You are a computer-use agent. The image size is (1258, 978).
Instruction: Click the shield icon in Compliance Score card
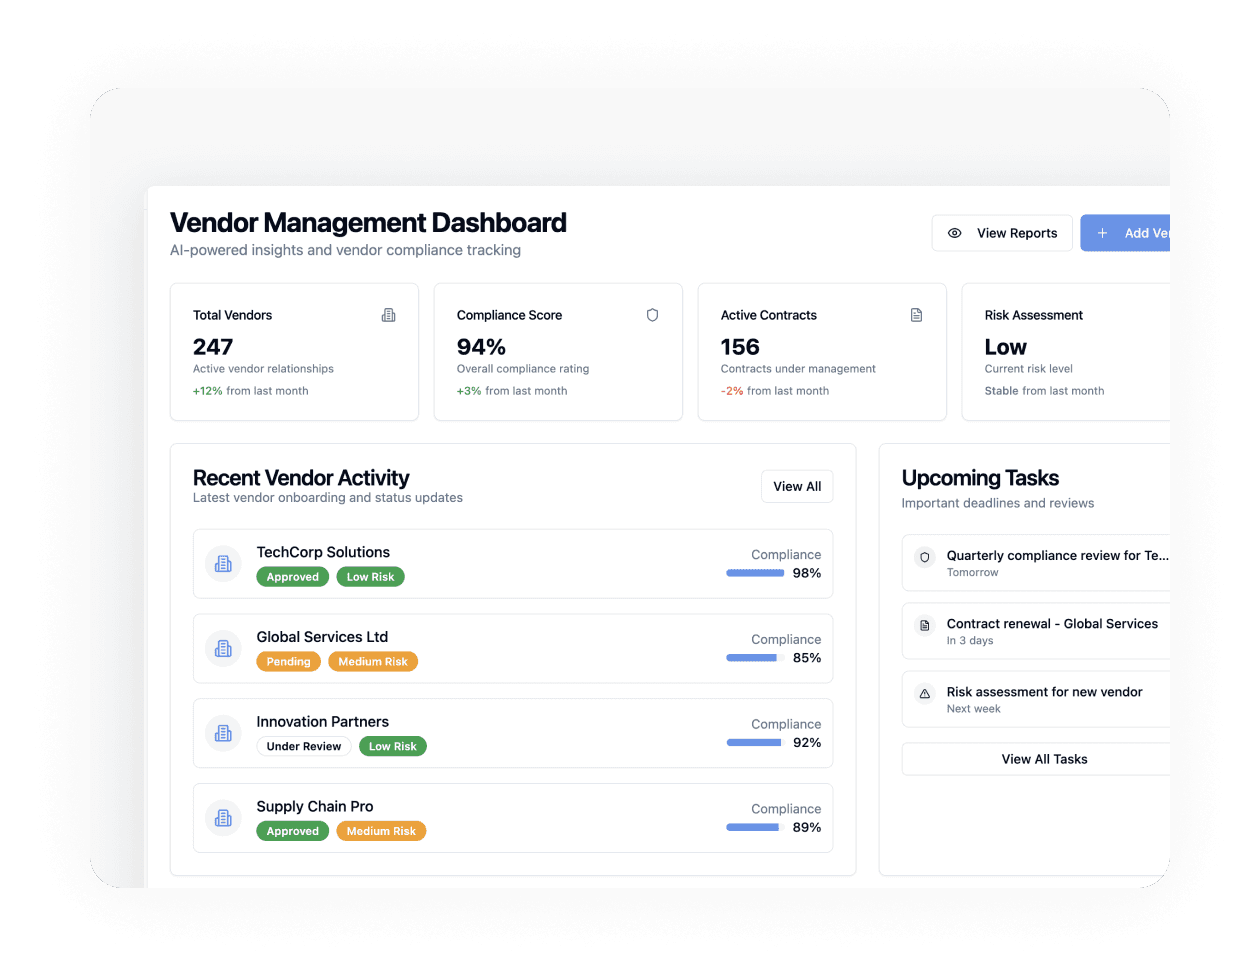(652, 315)
